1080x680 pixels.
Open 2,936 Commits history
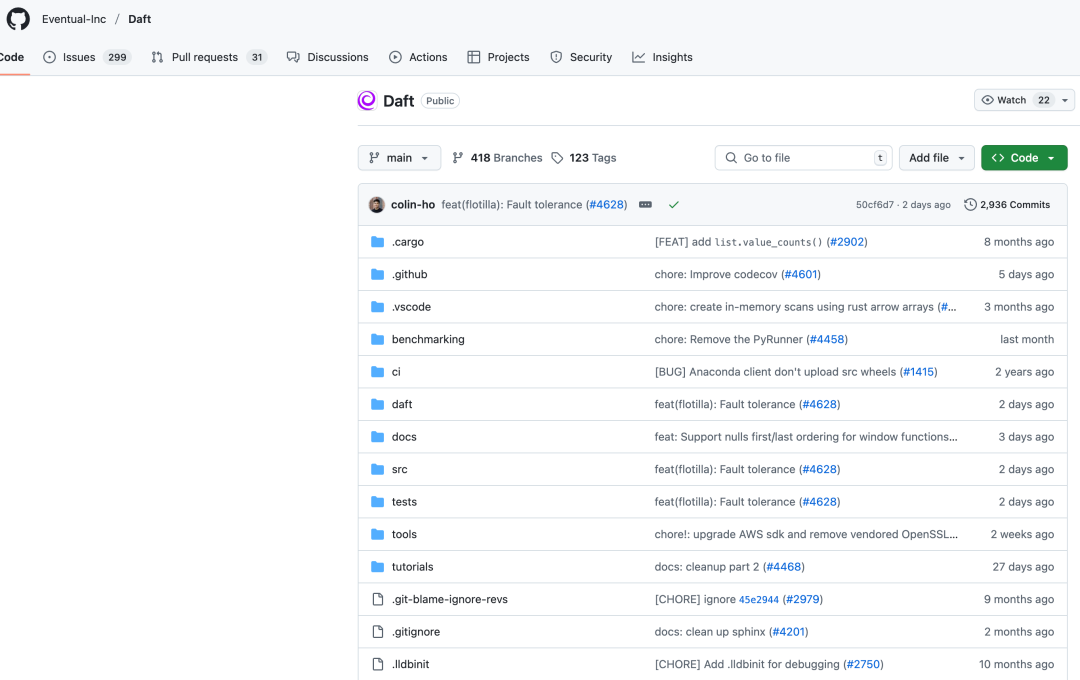click(1007, 205)
